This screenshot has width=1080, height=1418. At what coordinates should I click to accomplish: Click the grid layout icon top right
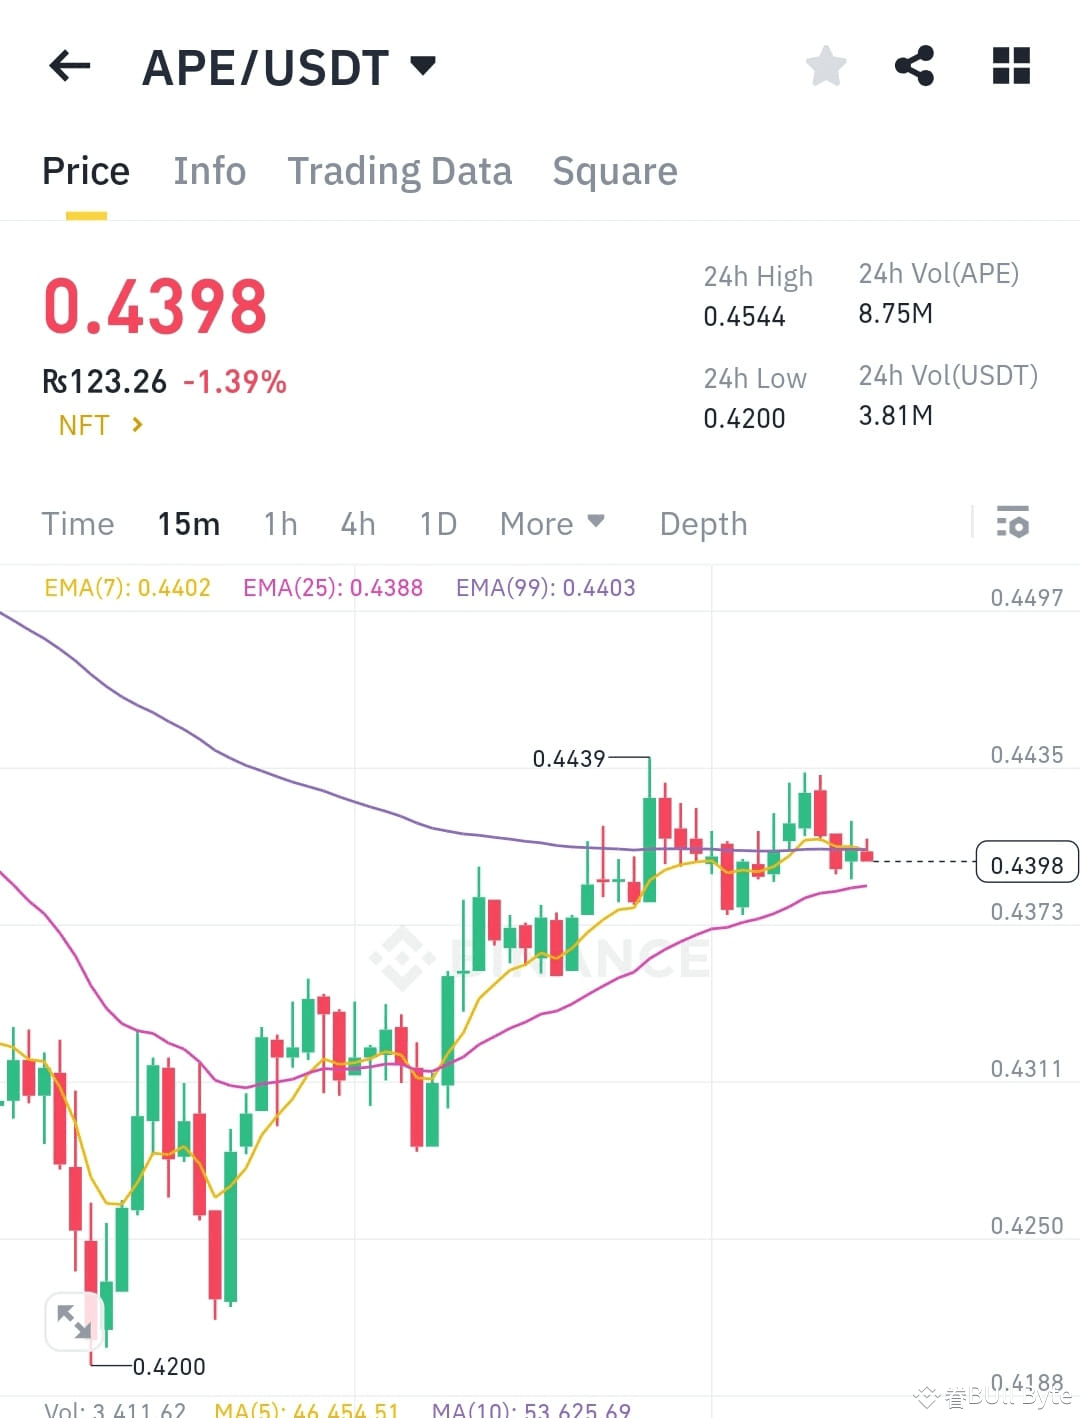1010,65
